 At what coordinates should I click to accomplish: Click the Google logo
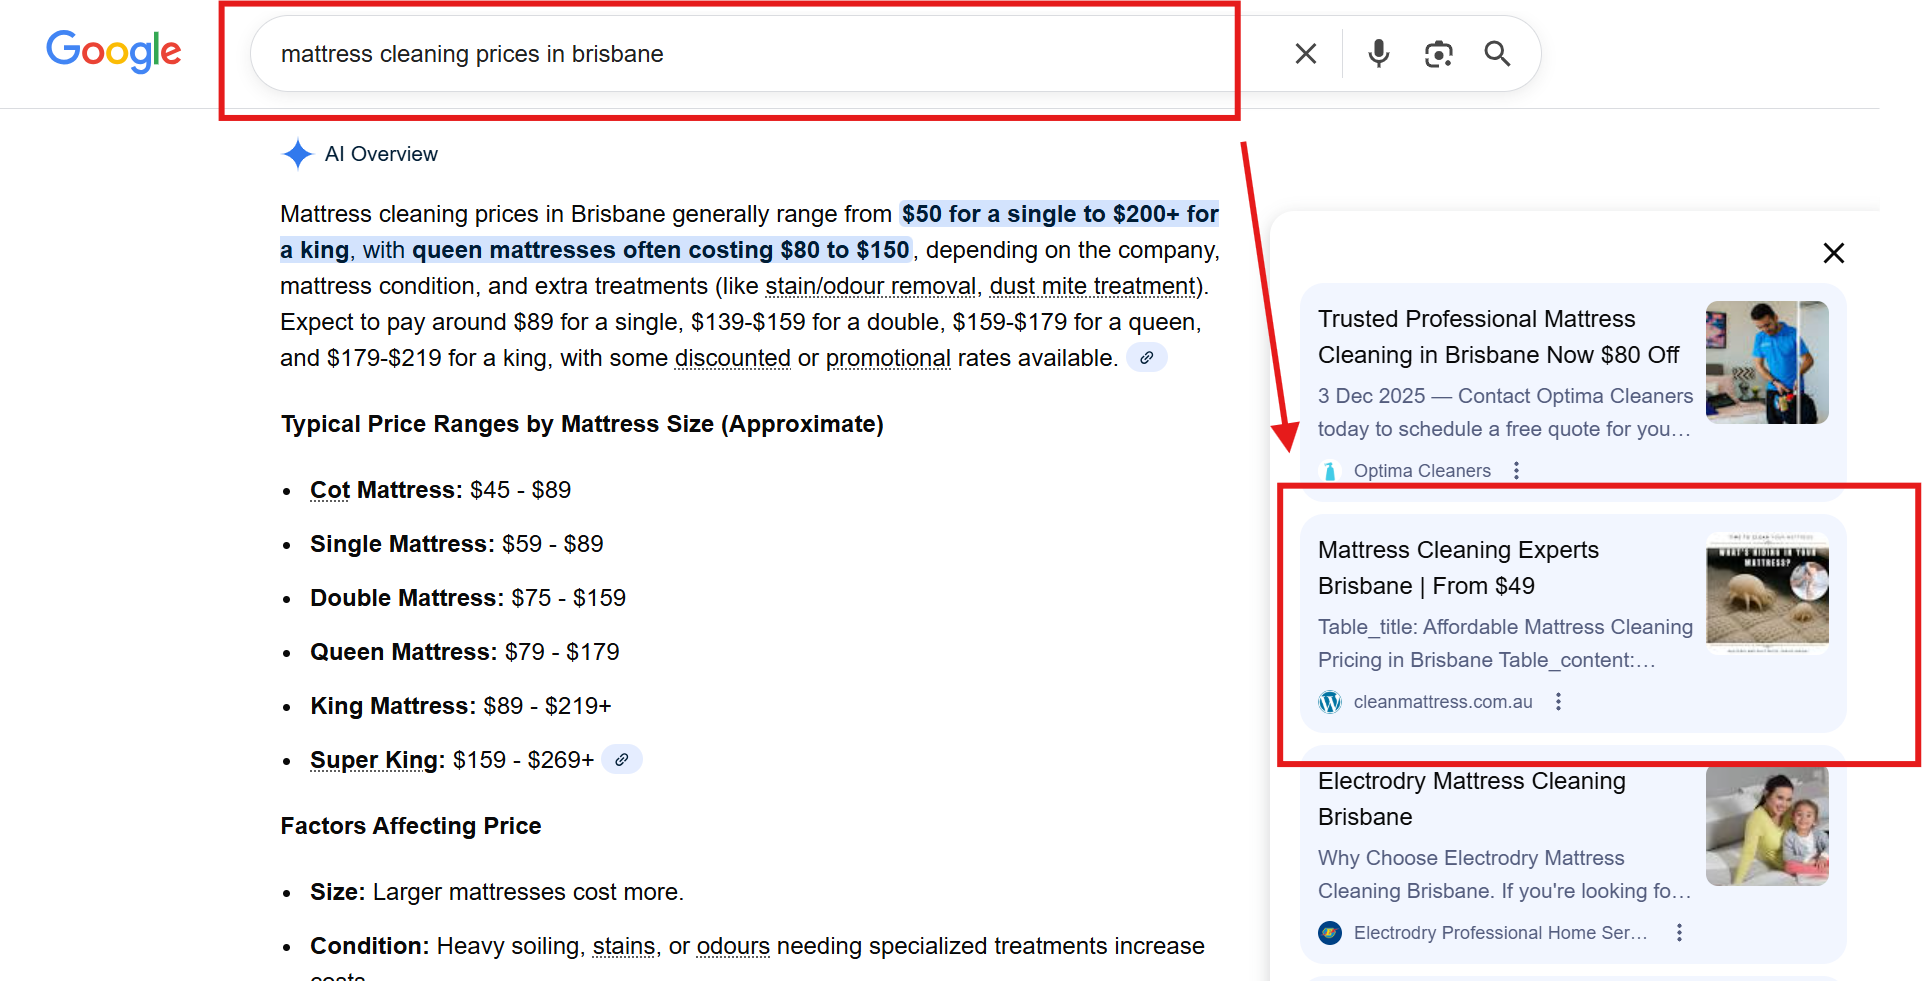point(113,52)
